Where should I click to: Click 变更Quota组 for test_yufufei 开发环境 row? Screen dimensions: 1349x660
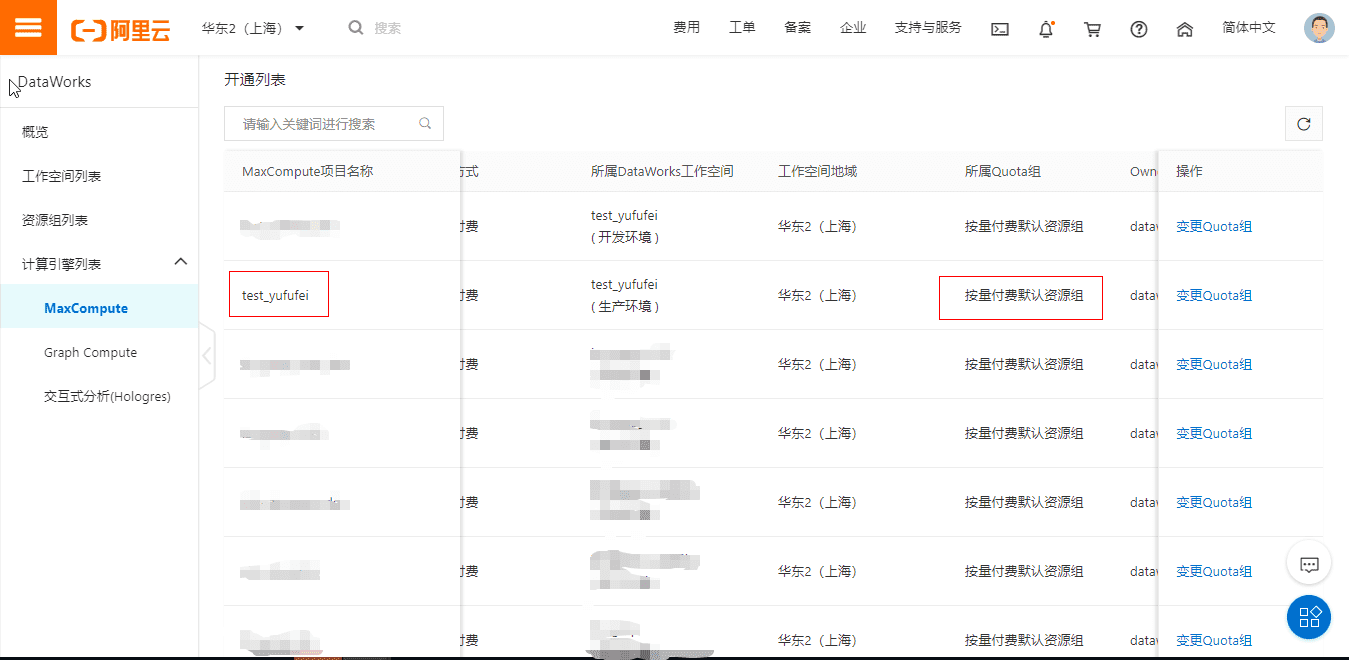(x=1214, y=226)
